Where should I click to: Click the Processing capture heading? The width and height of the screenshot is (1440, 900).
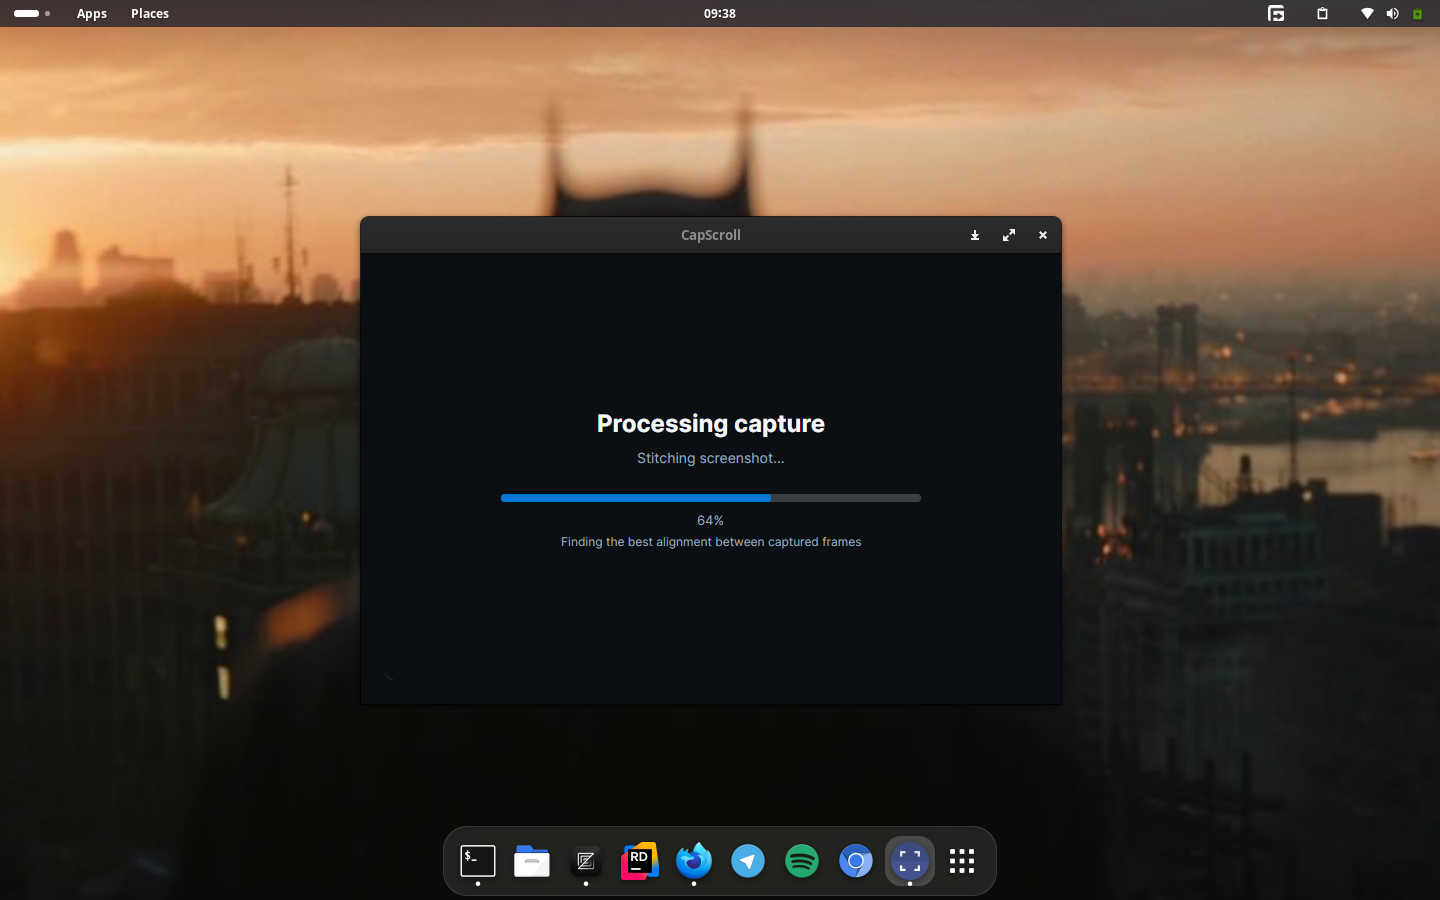(x=711, y=424)
